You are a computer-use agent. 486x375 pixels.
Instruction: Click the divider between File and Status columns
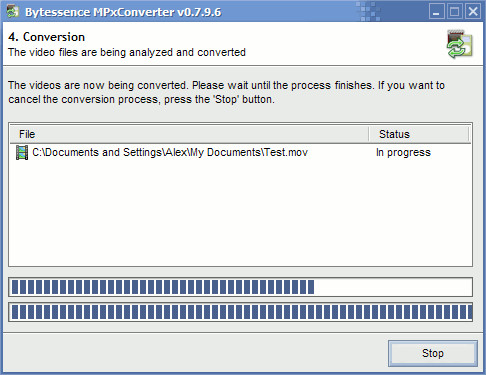click(369, 134)
